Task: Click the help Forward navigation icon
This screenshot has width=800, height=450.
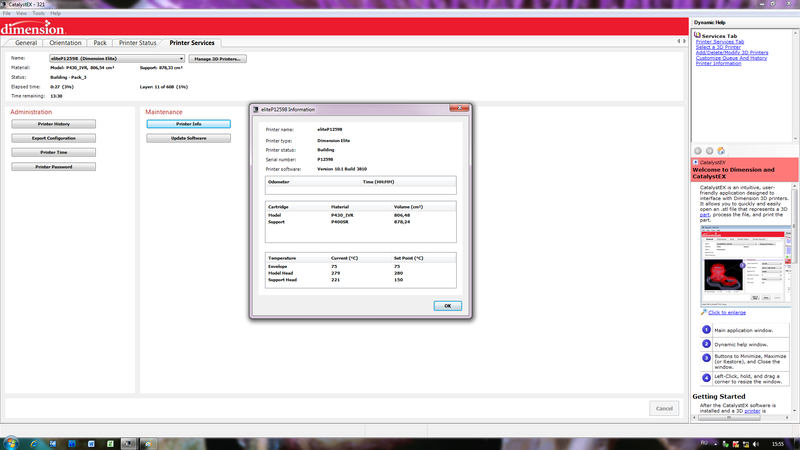Action: point(709,151)
